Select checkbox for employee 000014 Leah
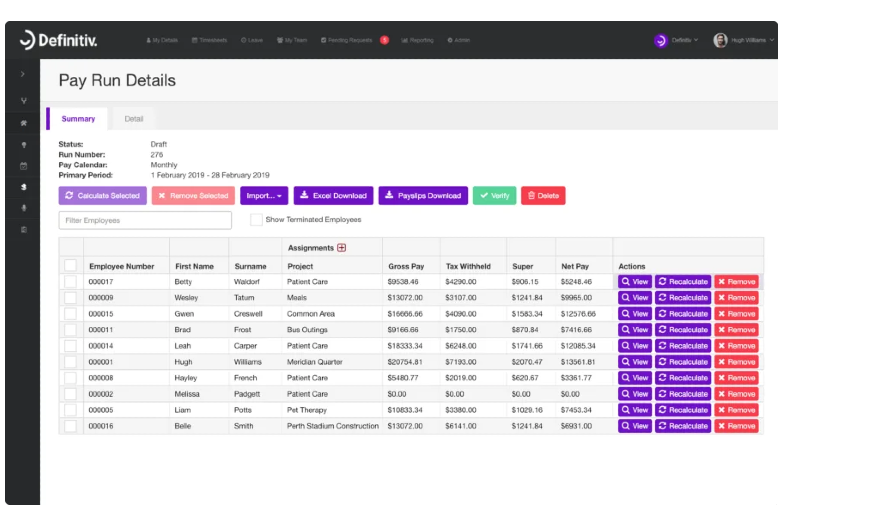Screen dimensions: 876x525 (x=70, y=346)
